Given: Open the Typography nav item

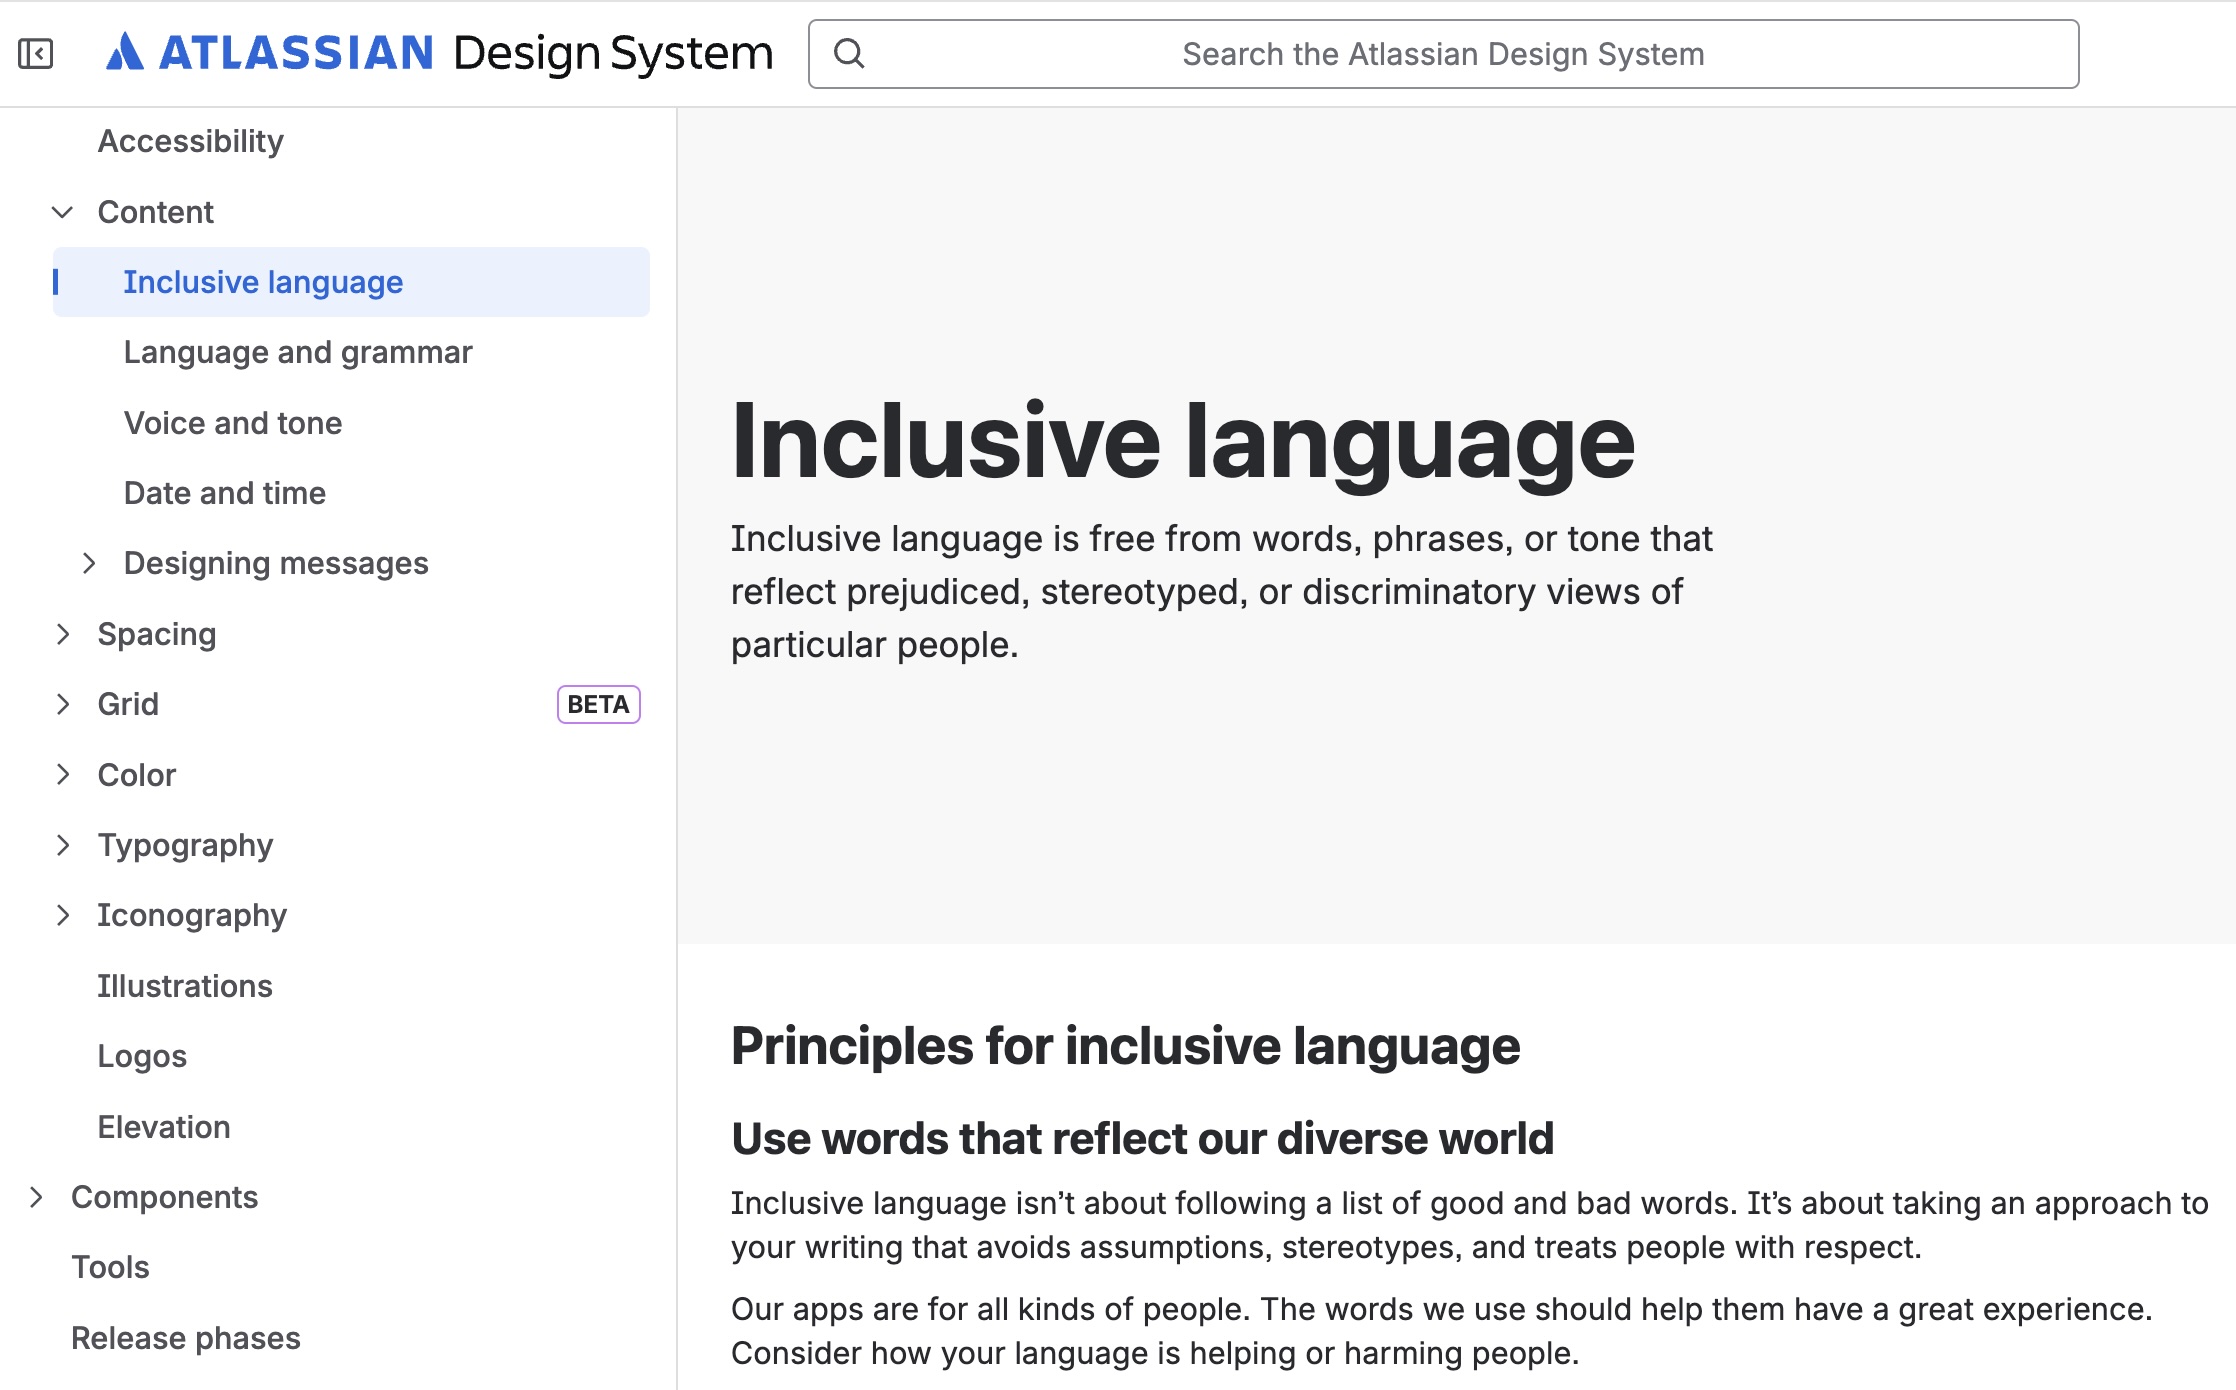Looking at the screenshot, I should click(185, 845).
